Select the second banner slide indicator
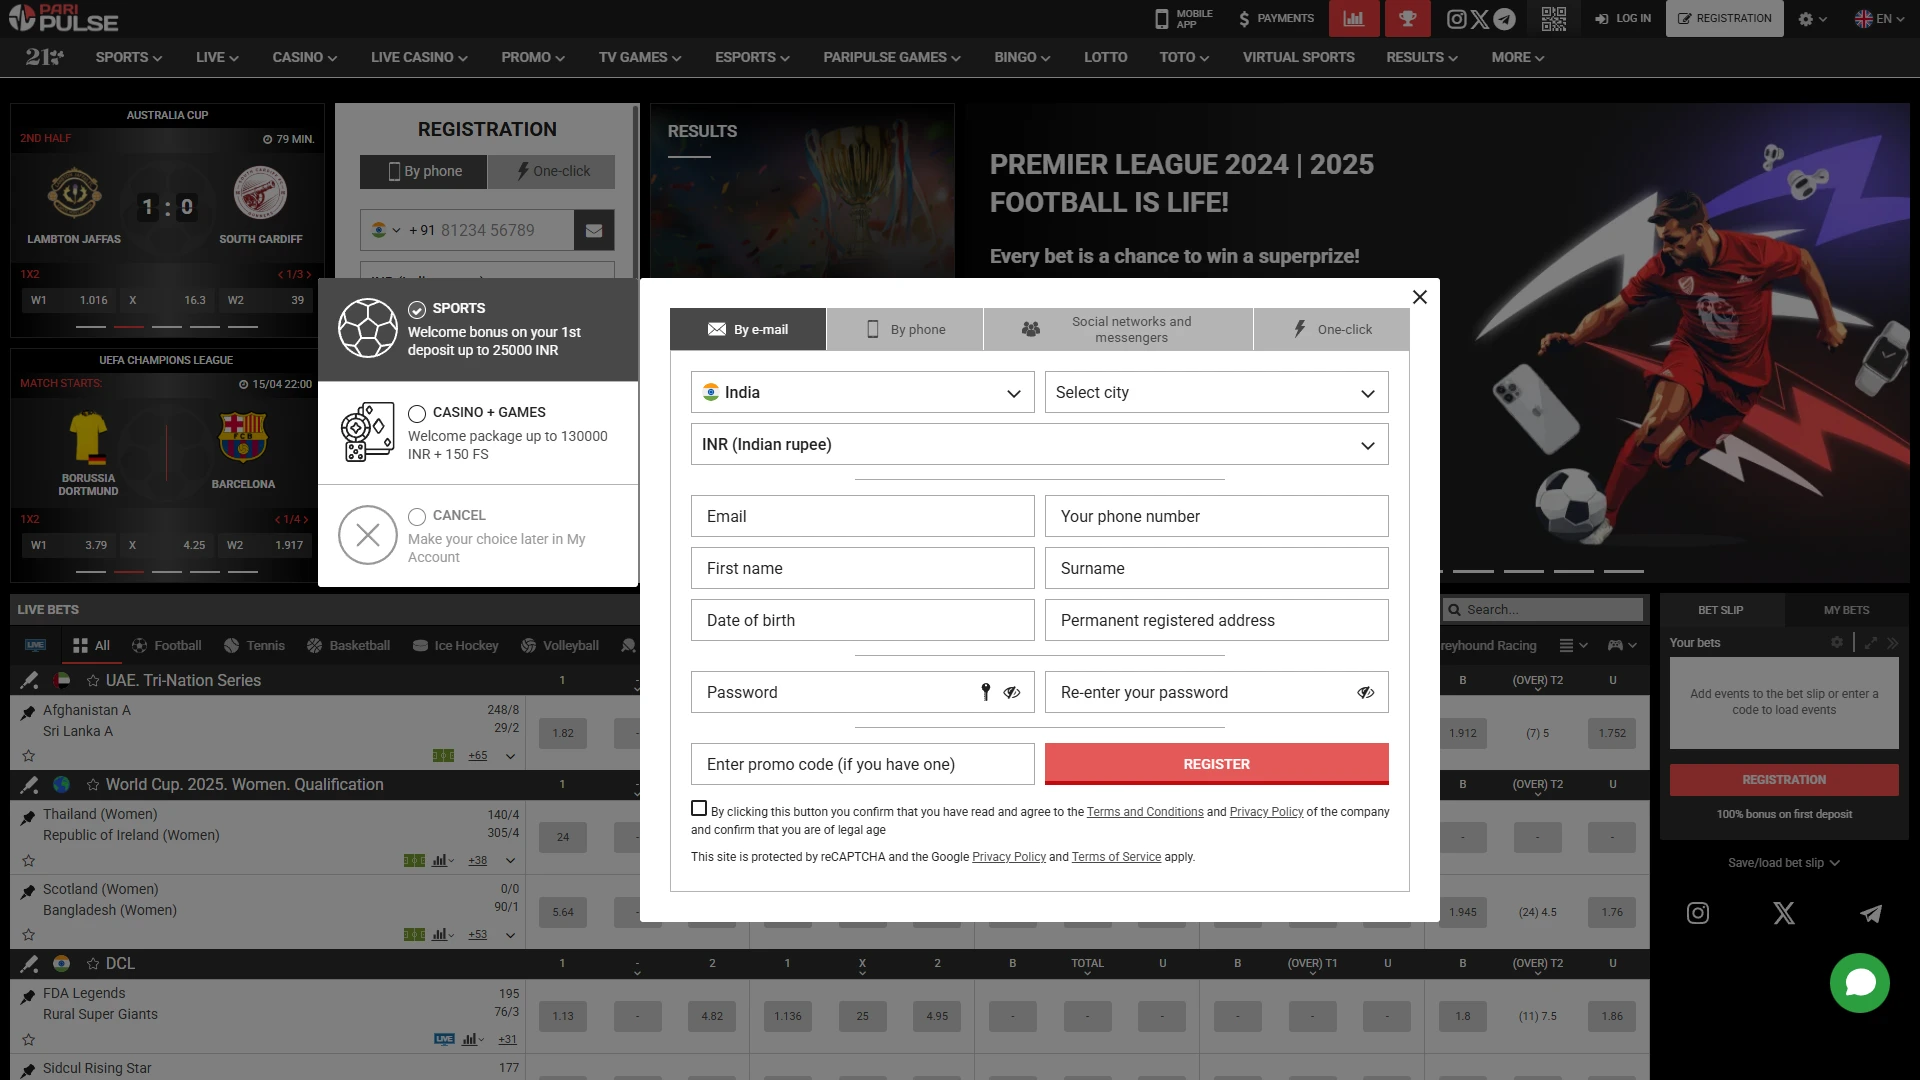 pos(1475,570)
